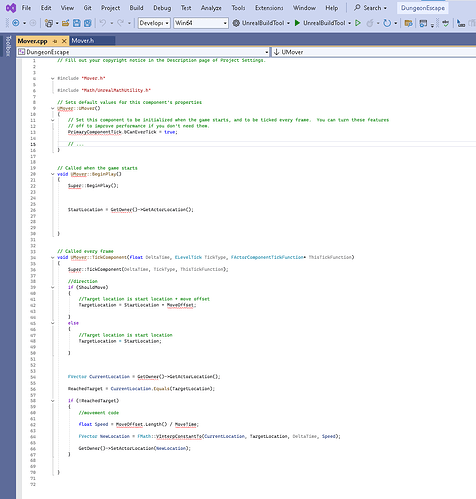Click the Navigate Backward arrow button
476x499 pixels.
(16, 23)
